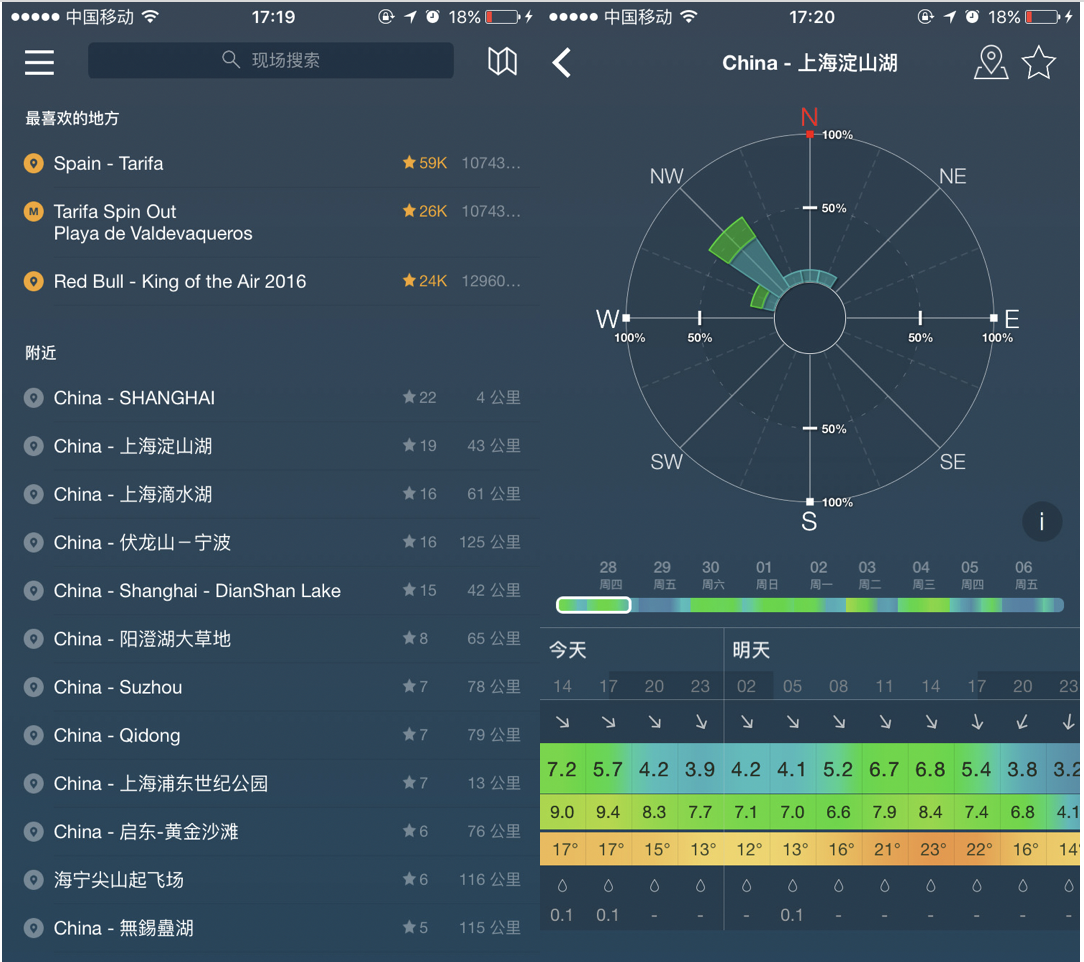Toggle favorite star for 上海淀山湖
This screenshot has height=962, width=1084.
(x=1039, y=63)
